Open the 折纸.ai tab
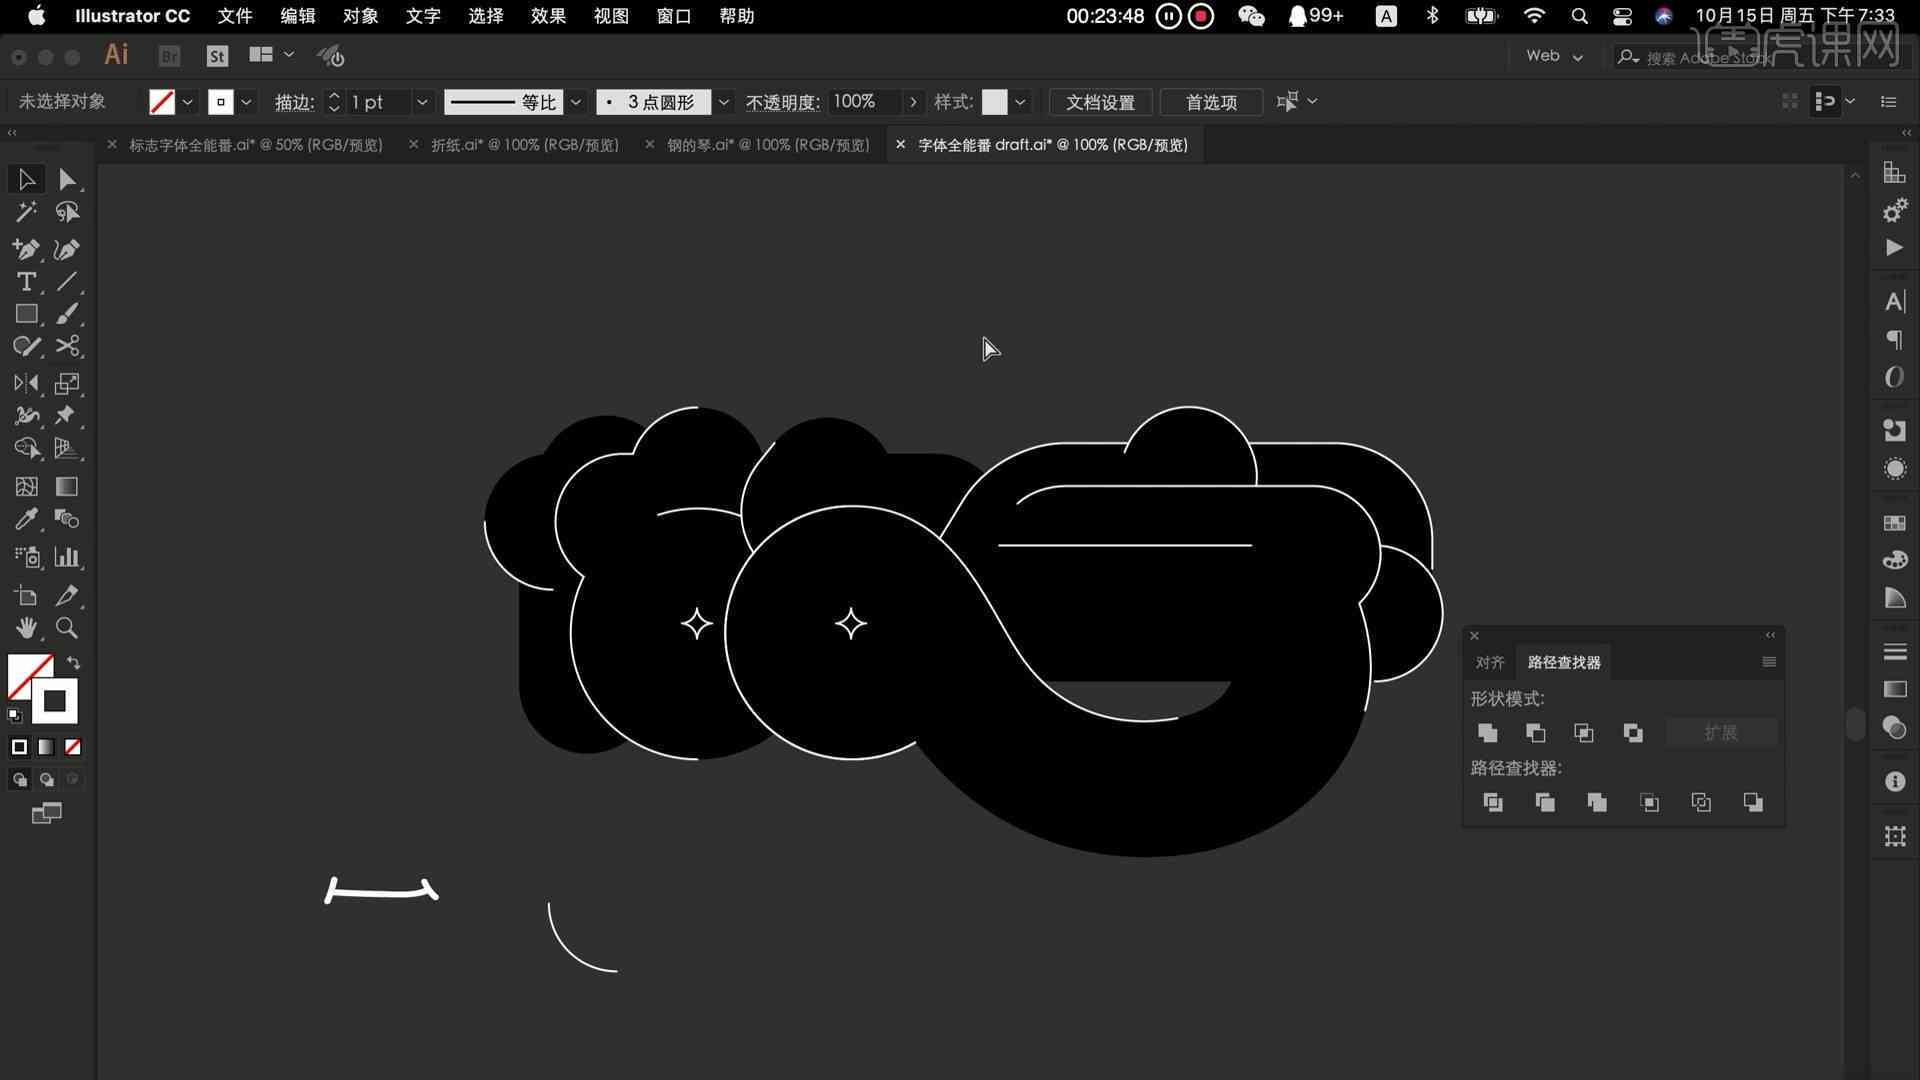 point(524,144)
